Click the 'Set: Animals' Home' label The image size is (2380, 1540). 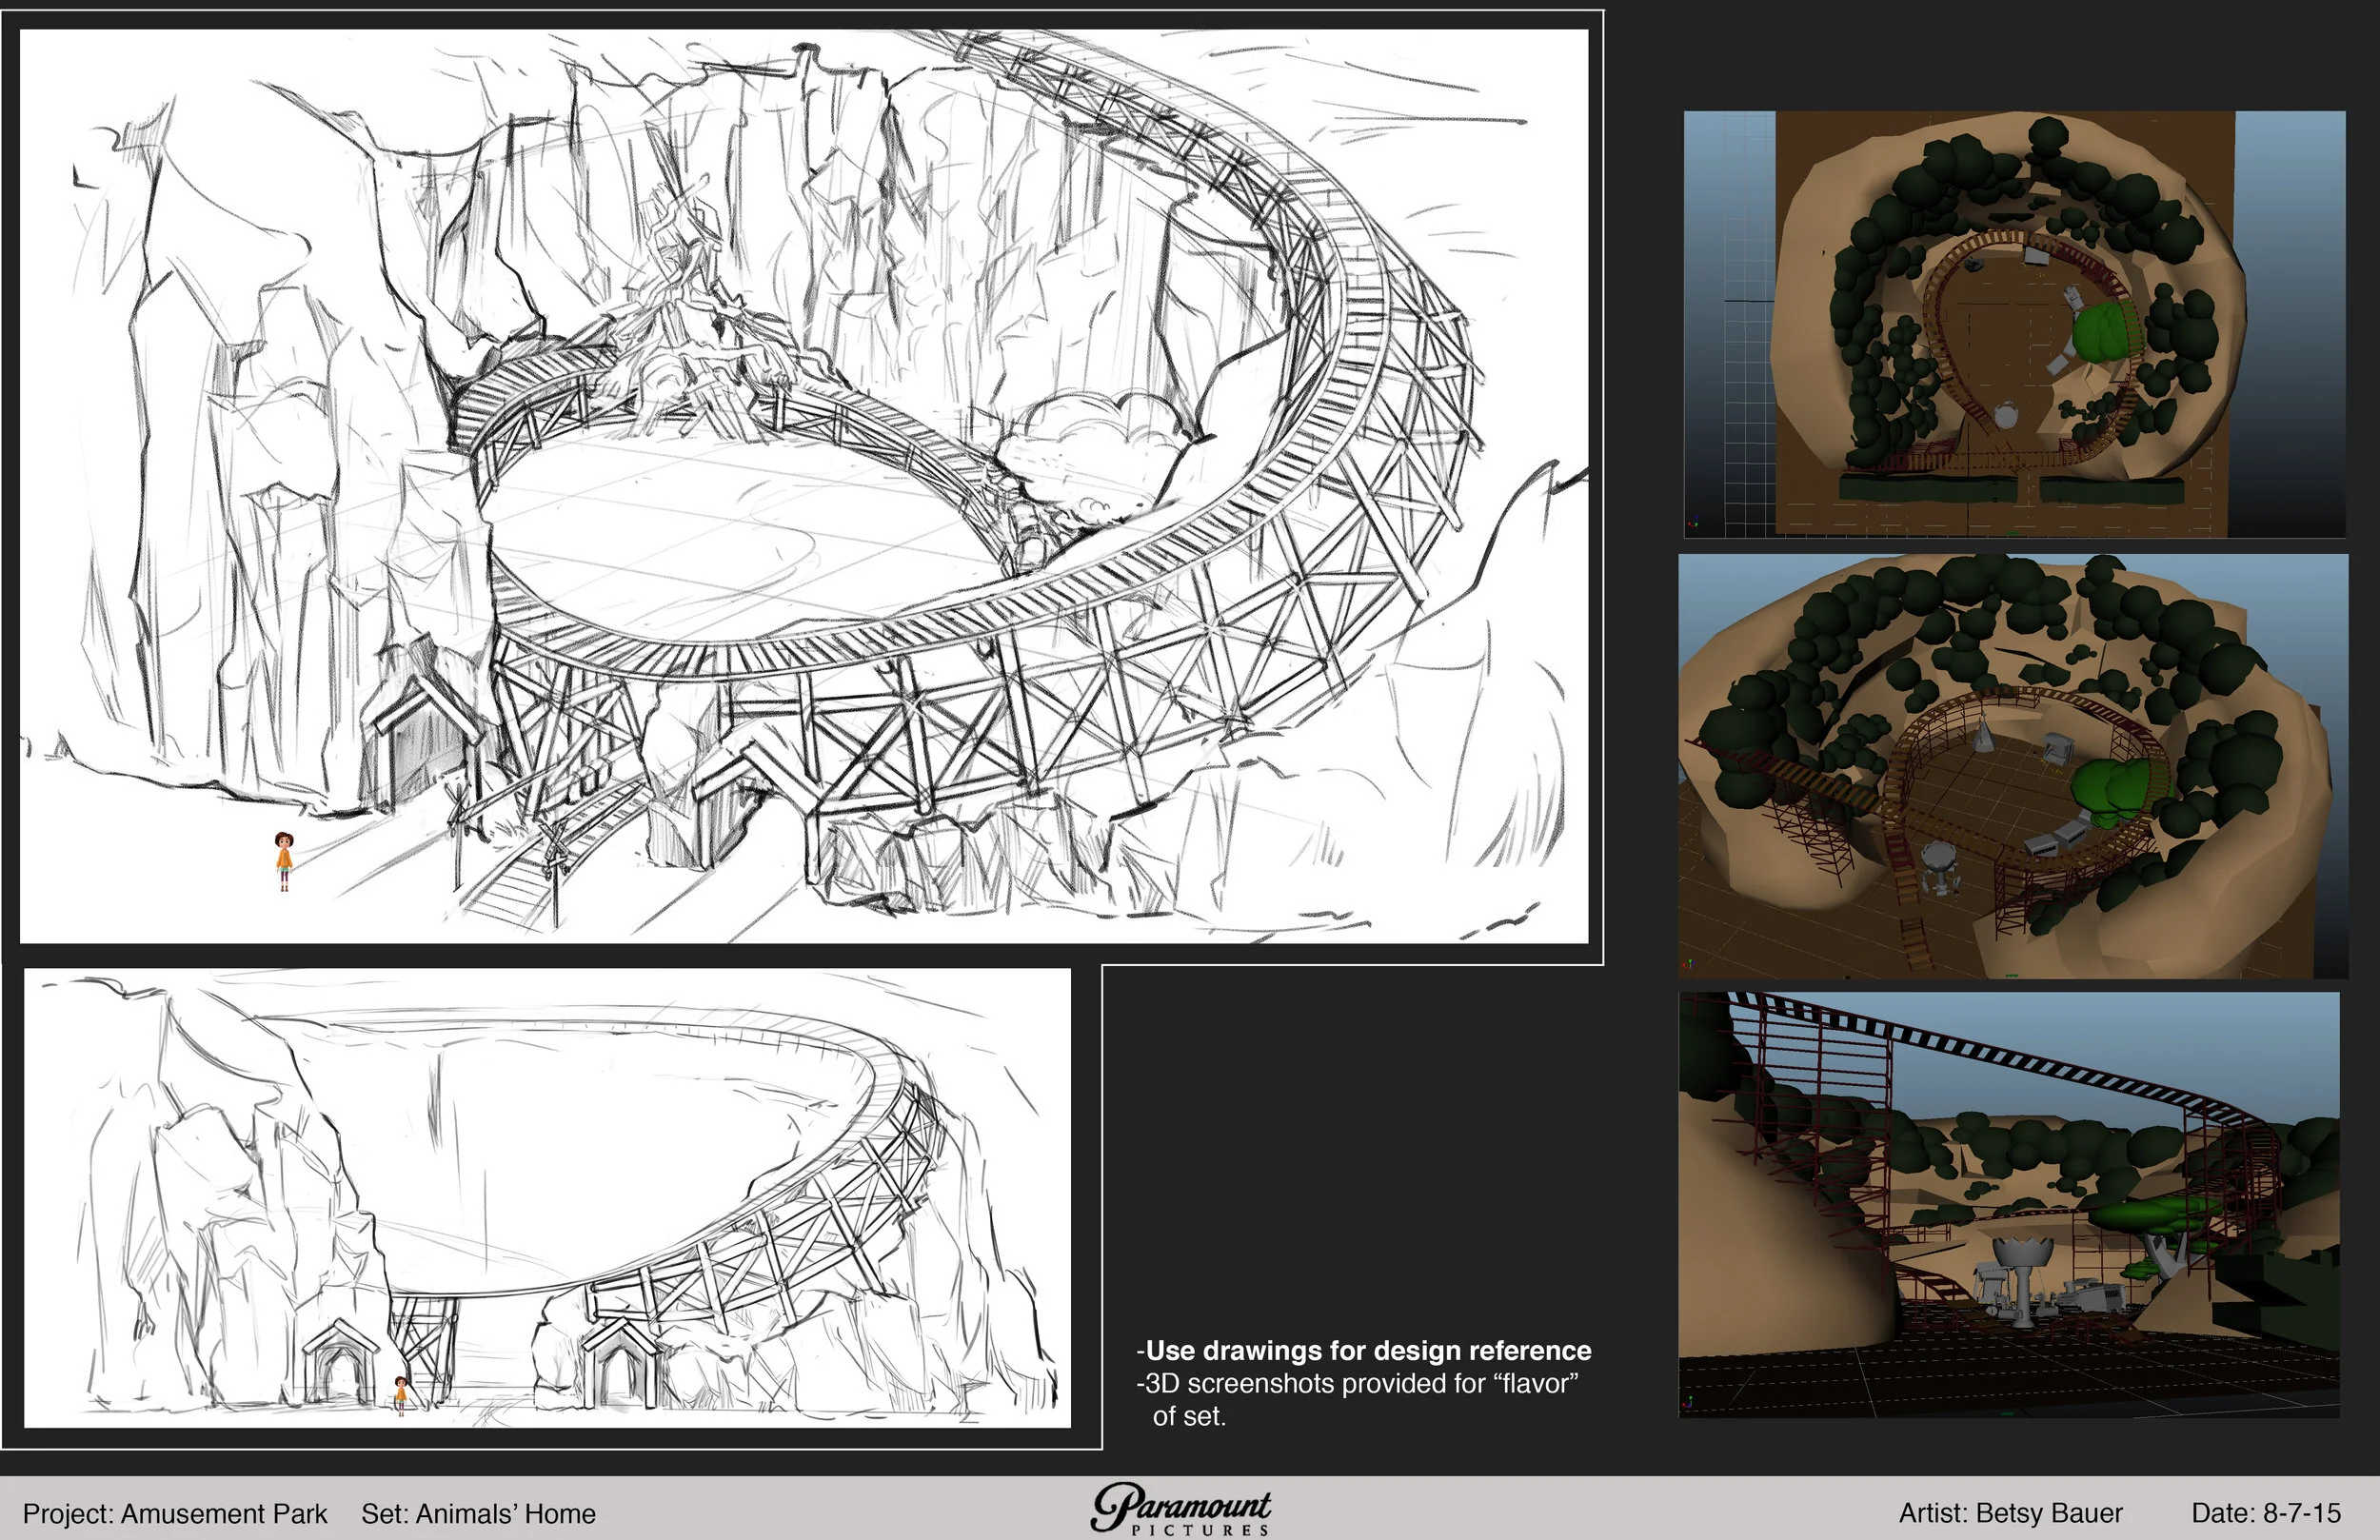478,1513
